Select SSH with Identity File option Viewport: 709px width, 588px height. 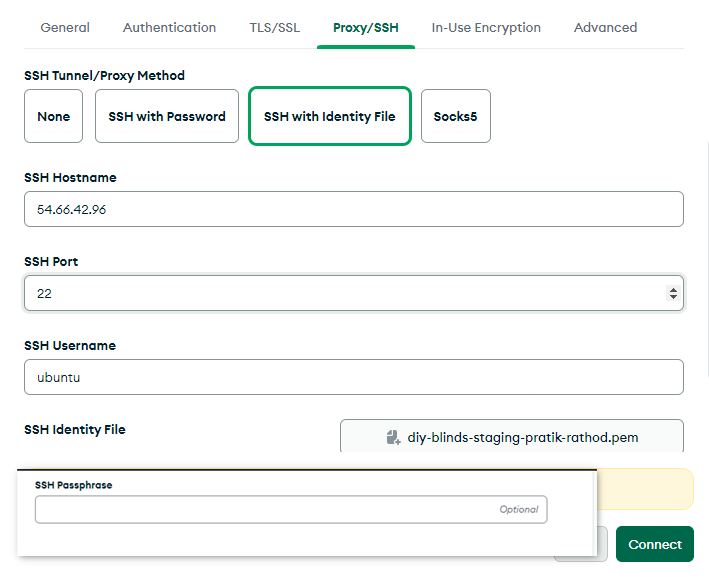[329, 116]
